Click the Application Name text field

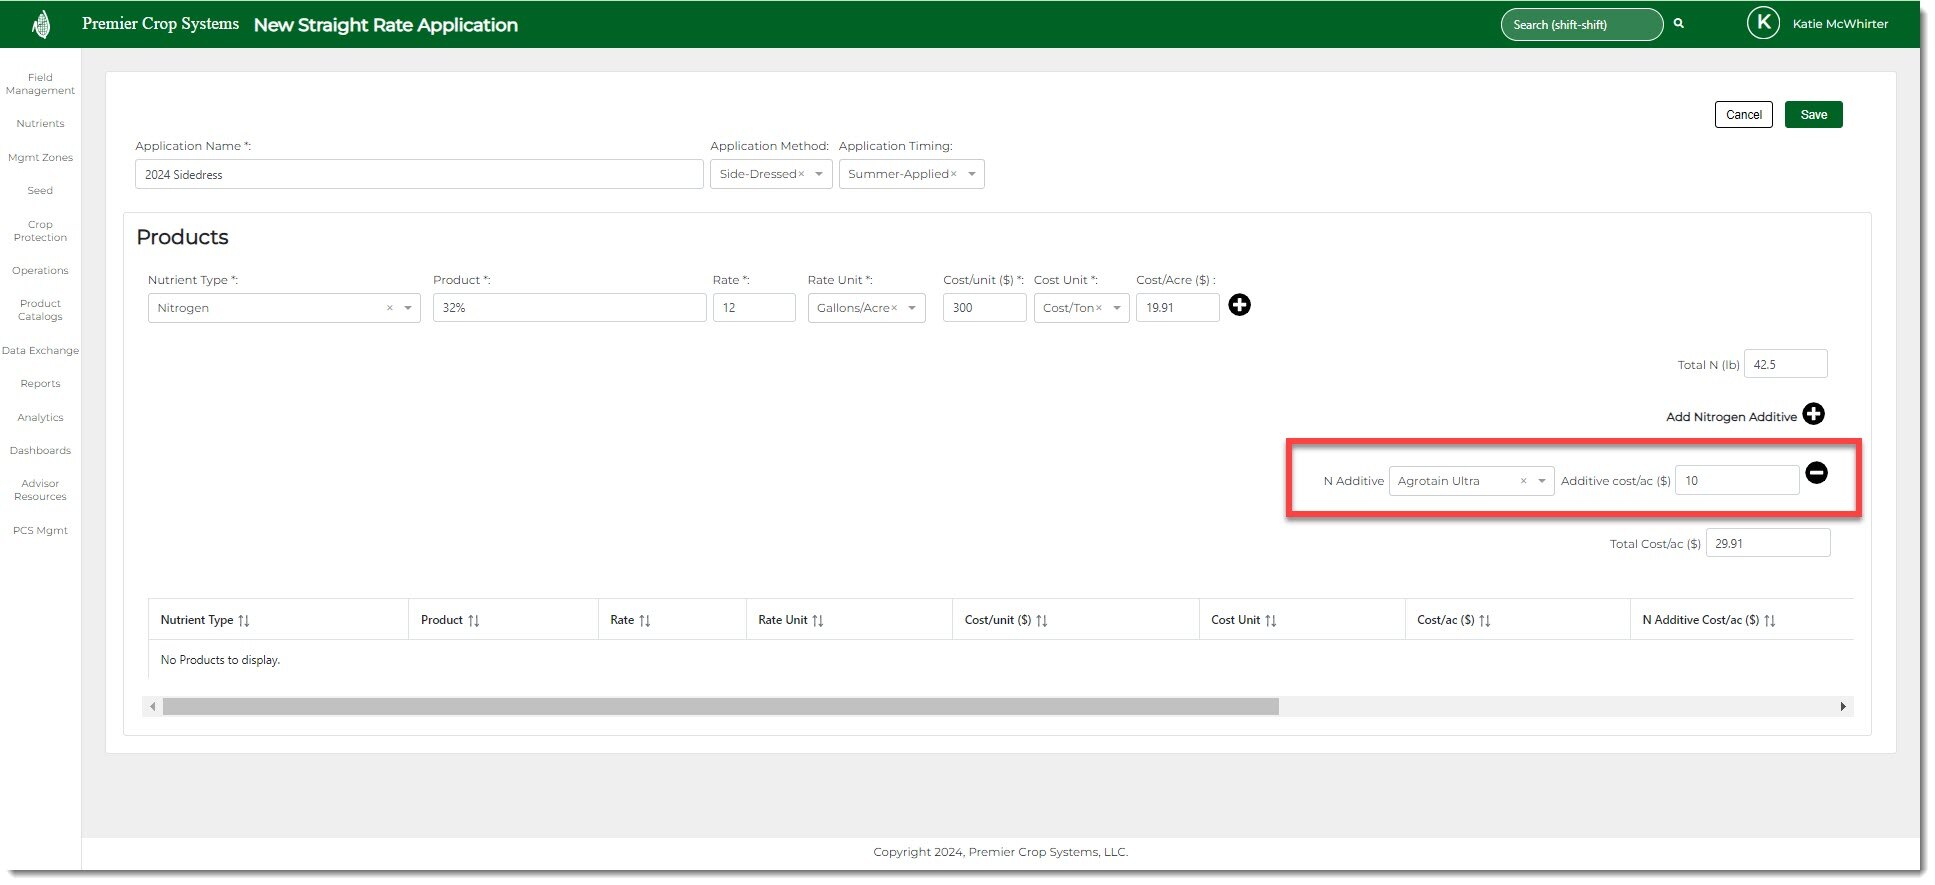coord(418,175)
